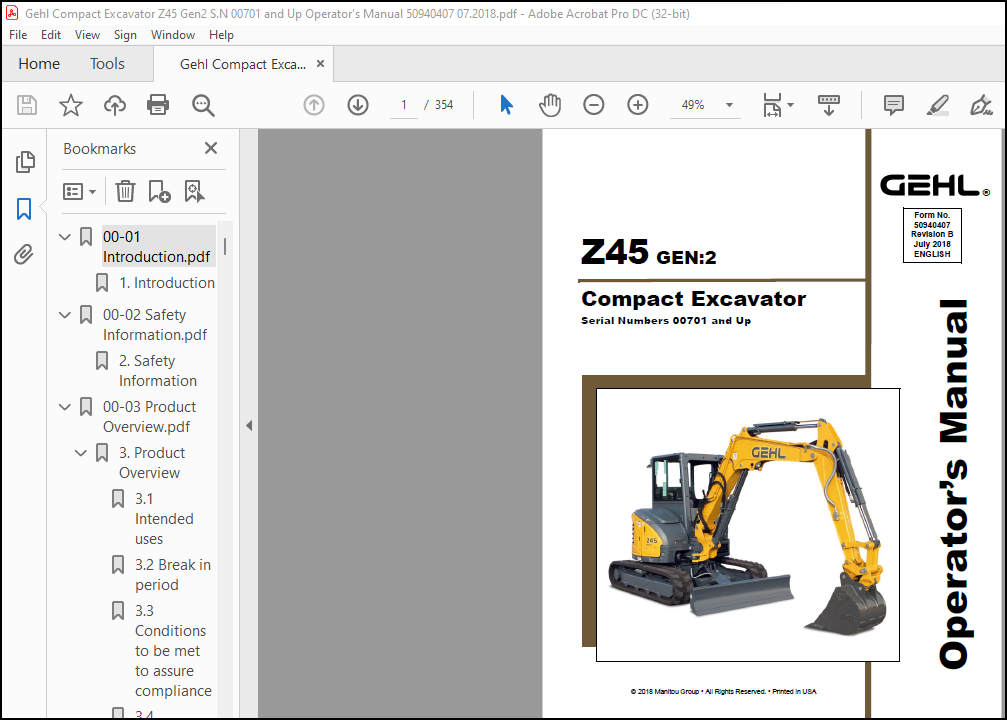Open fit page options dropdown arrow
1007x720 pixels.
tap(791, 105)
